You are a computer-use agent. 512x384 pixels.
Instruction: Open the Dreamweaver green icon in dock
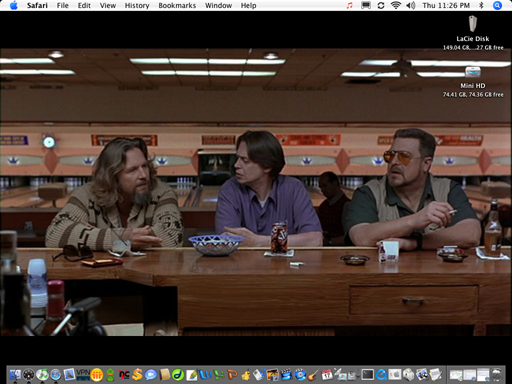[x=178, y=375]
